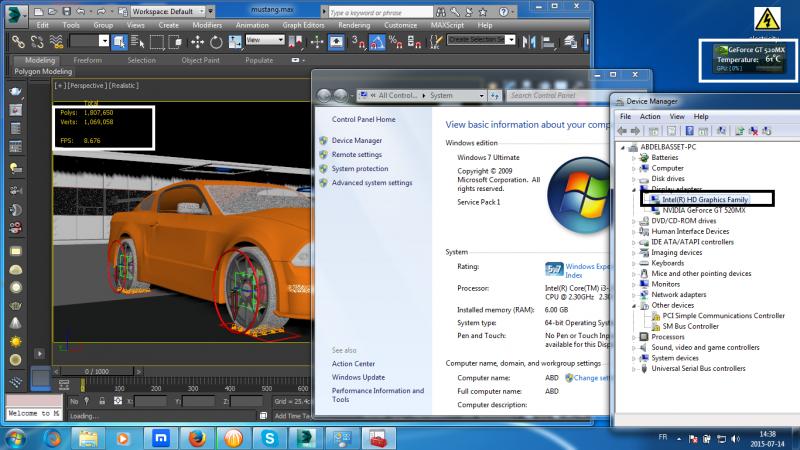Select the Rotate transform tool
Image resolution: width=800 pixels, height=450 pixels.
pyautogui.click(x=216, y=41)
